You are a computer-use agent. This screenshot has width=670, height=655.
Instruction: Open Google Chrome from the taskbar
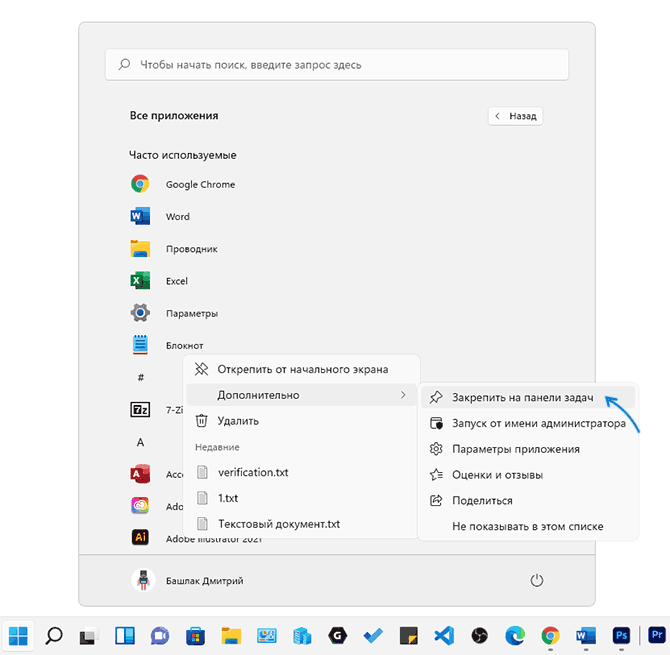(x=550, y=636)
